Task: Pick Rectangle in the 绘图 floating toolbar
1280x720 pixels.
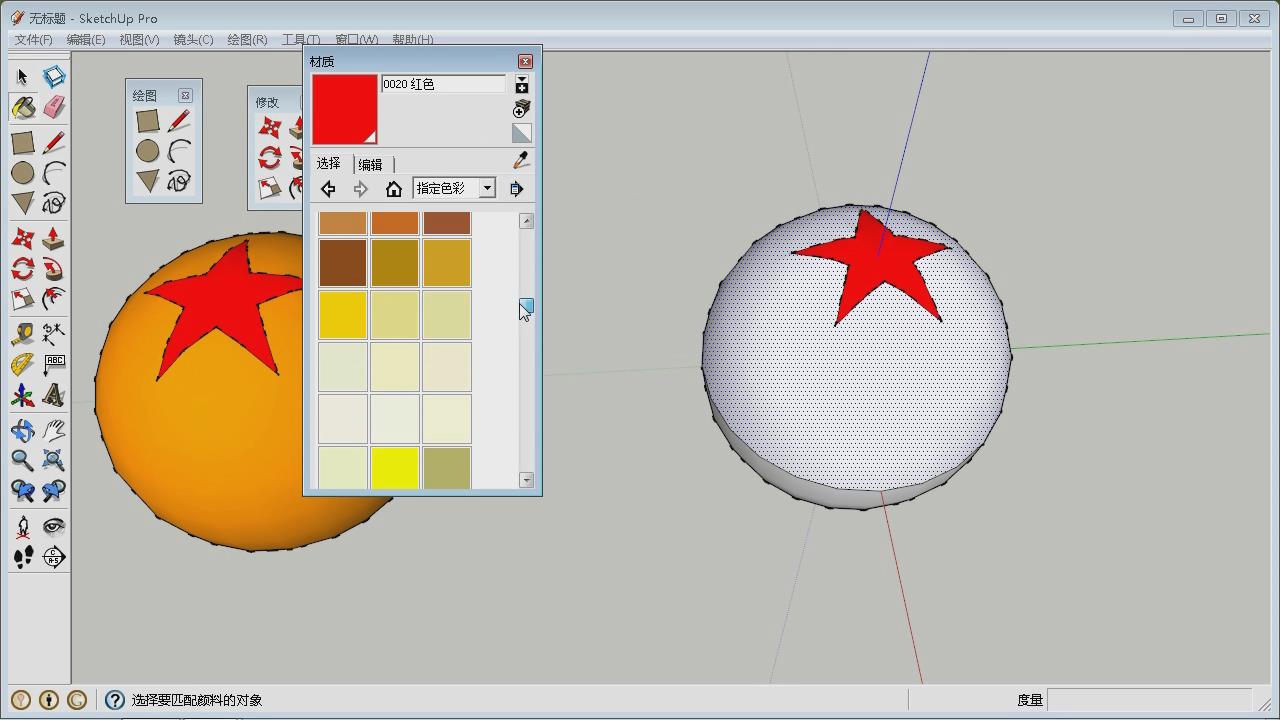Action: (147, 121)
